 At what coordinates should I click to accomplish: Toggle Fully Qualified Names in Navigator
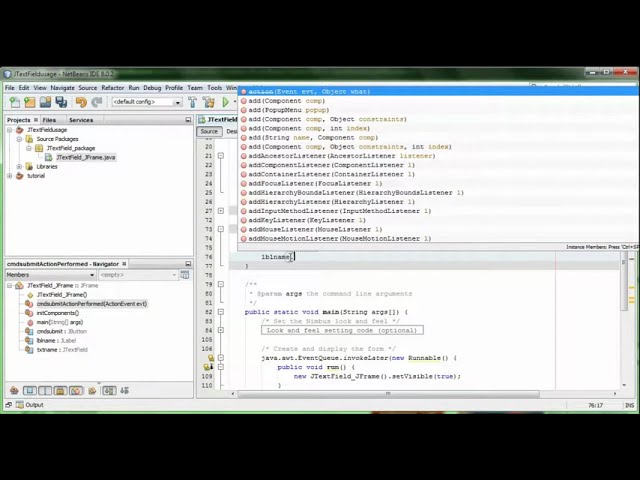tap(92, 391)
